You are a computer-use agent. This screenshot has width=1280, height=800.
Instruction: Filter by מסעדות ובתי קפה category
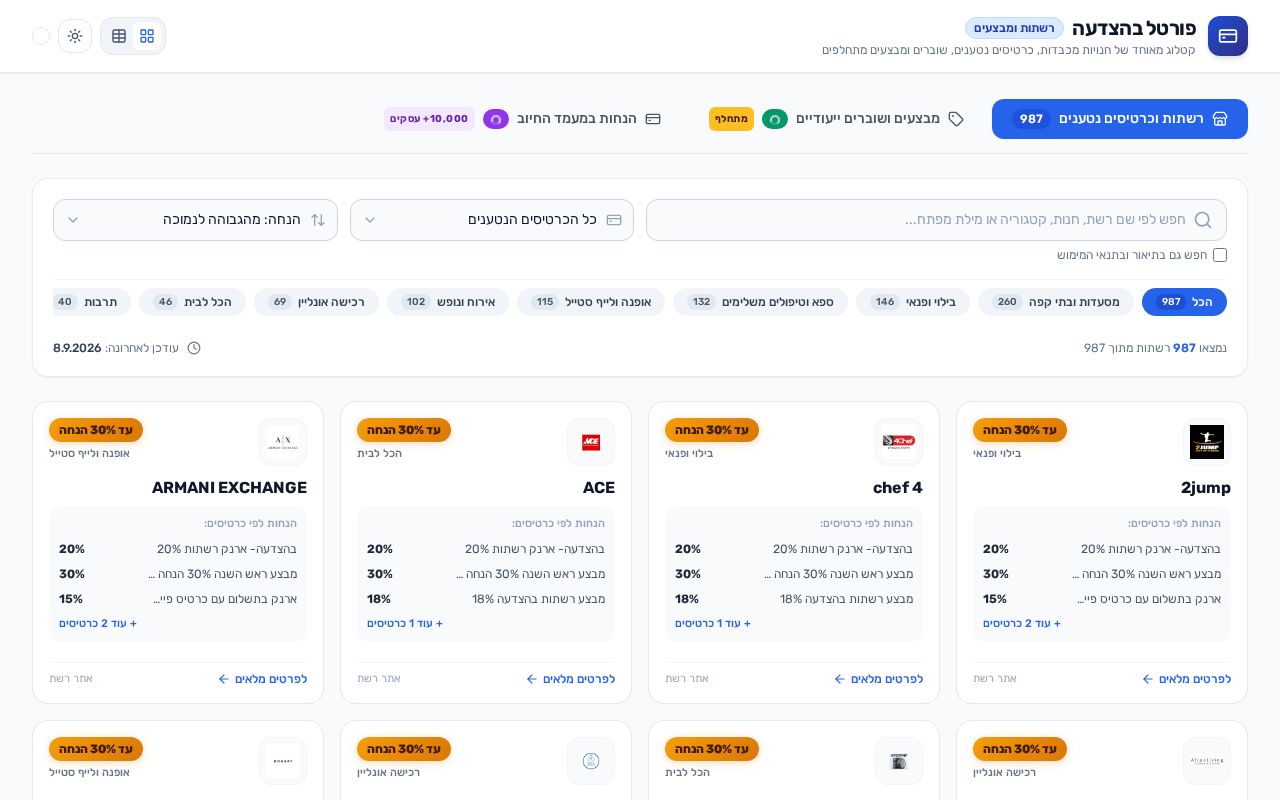pyautogui.click(x=1056, y=302)
